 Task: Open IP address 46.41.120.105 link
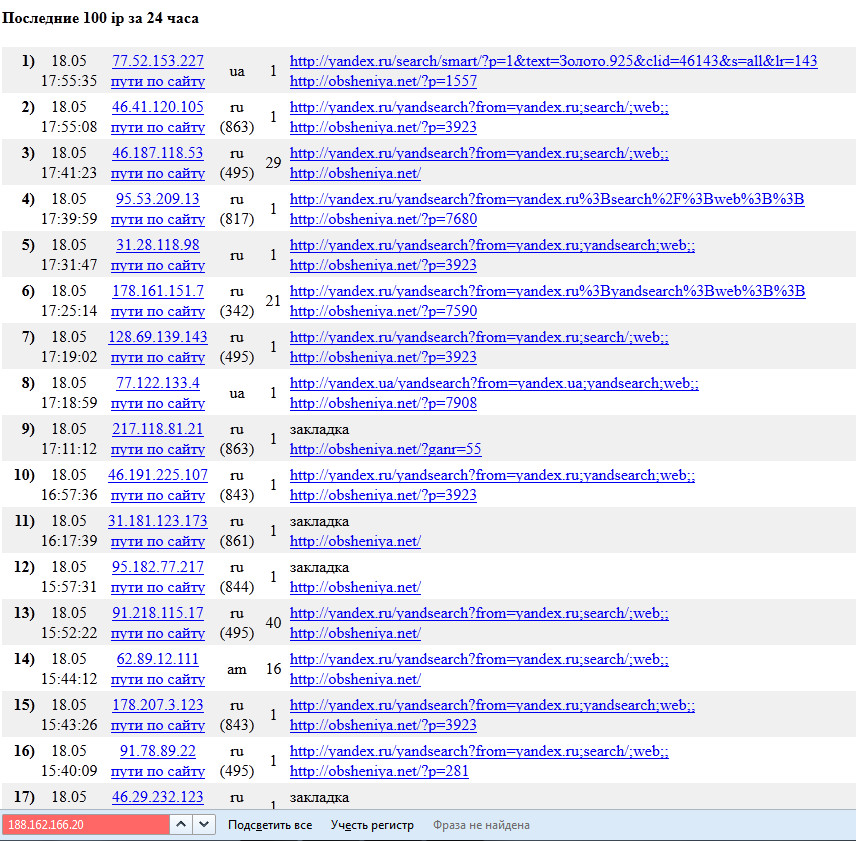pos(158,106)
